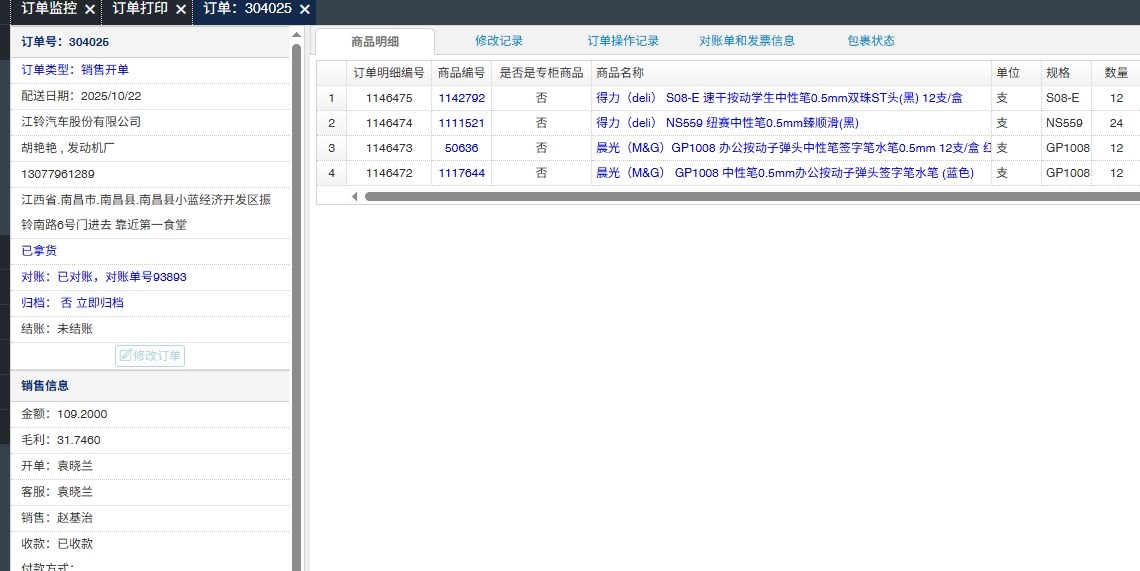Open product number 1142792 link
Screen dimensions: 1140x571
point(461,98)
